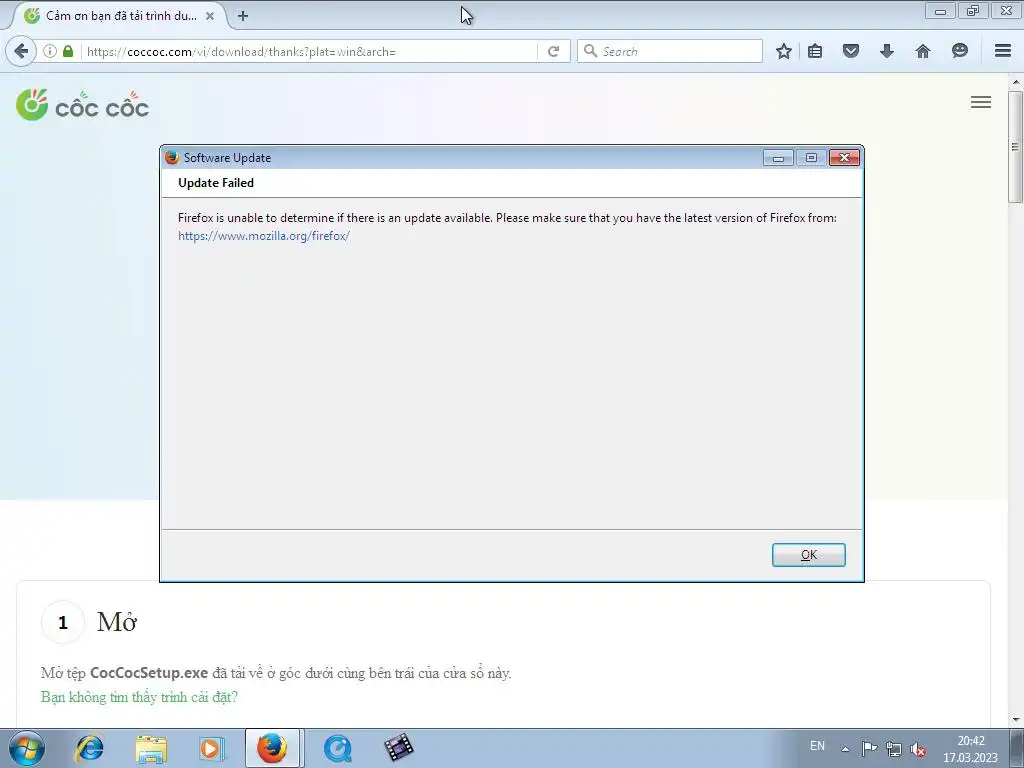
Task: Show bookmarks list icon in toolbar
Action: tap(815, 51)
